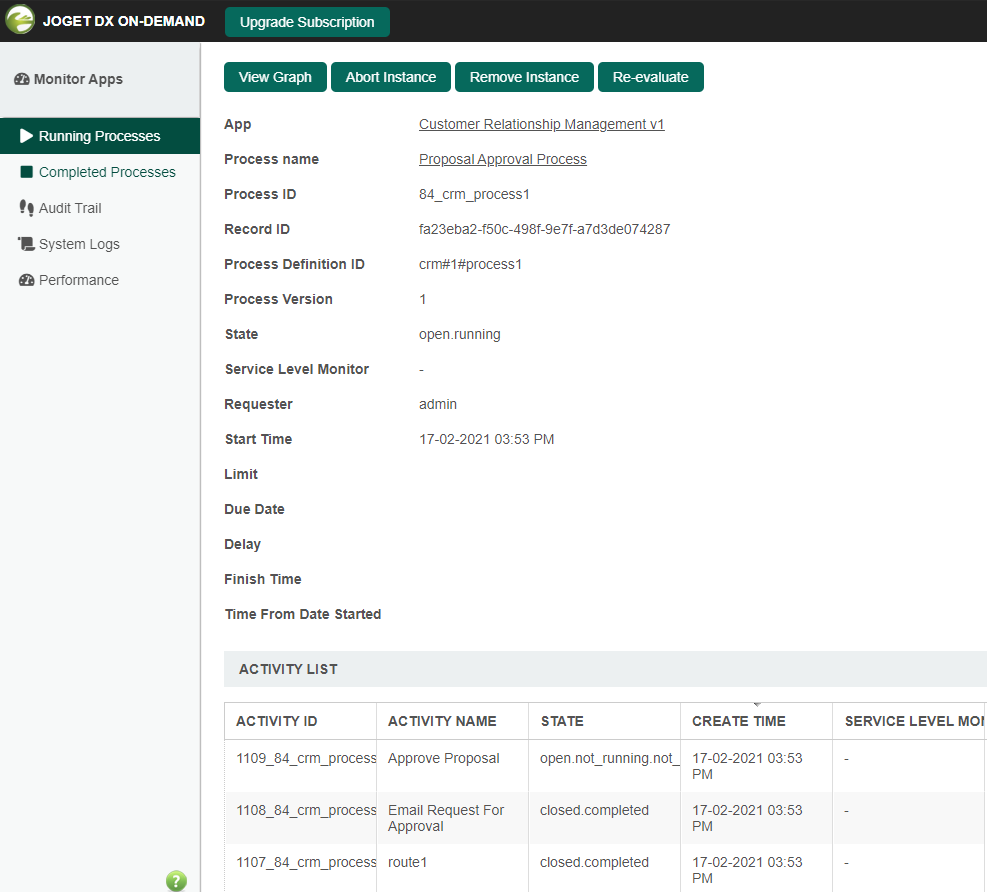987x892 pixels.
Task: Go to Completed Processes menu item
Action: click(107, 172)
